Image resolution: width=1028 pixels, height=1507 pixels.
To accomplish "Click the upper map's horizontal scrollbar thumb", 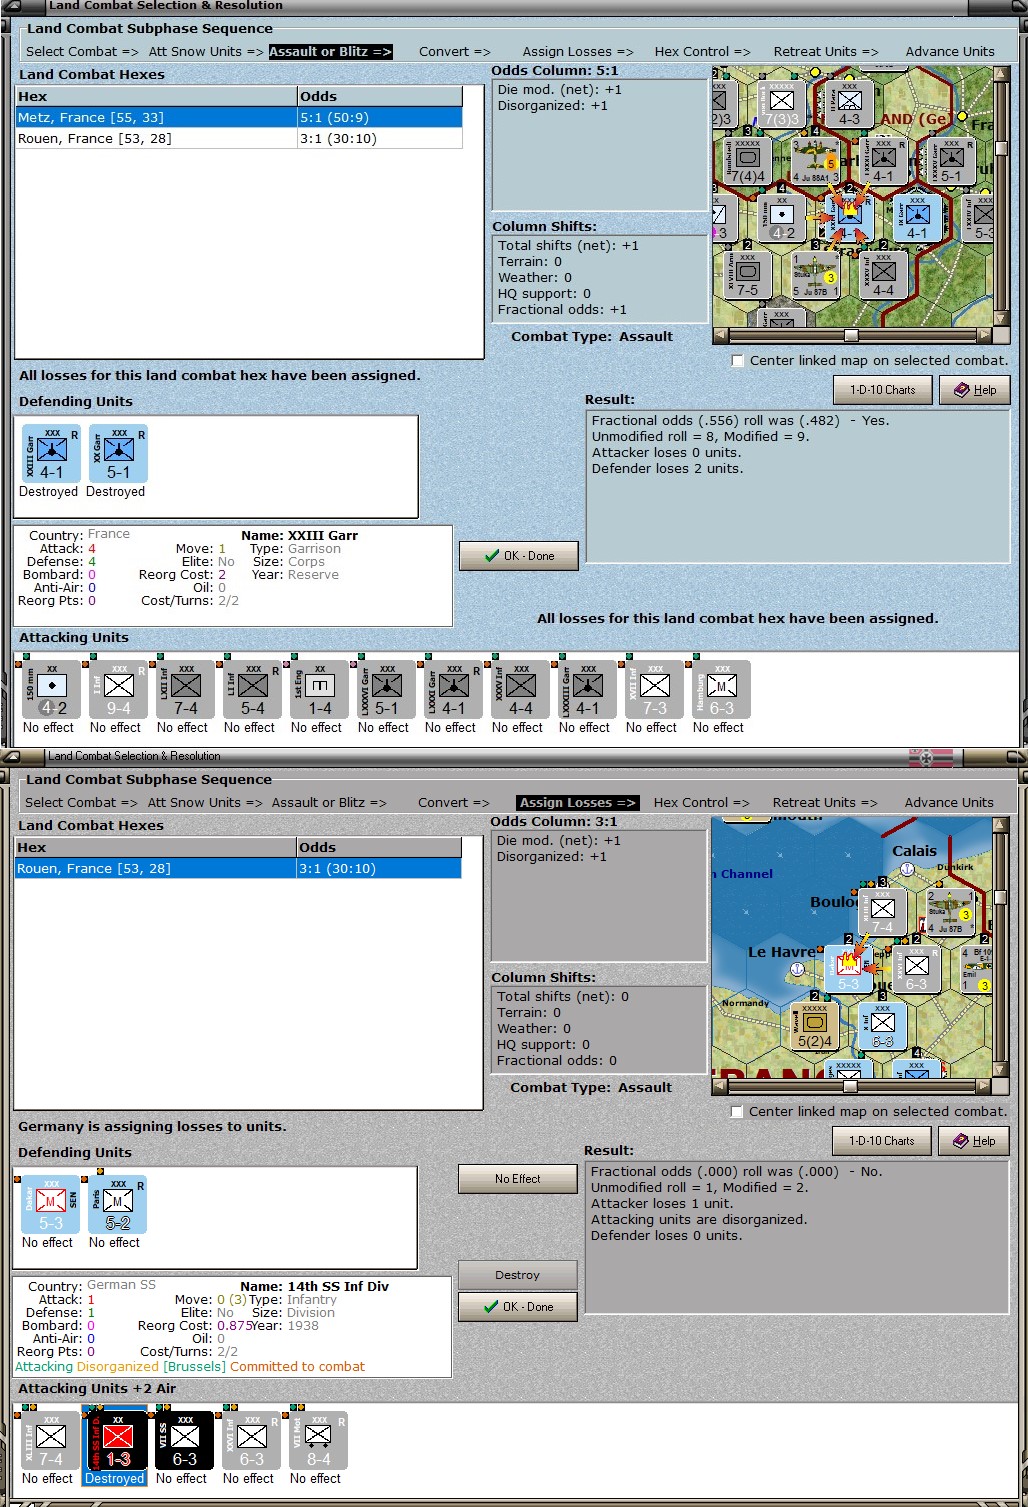I will pos(851,336).
